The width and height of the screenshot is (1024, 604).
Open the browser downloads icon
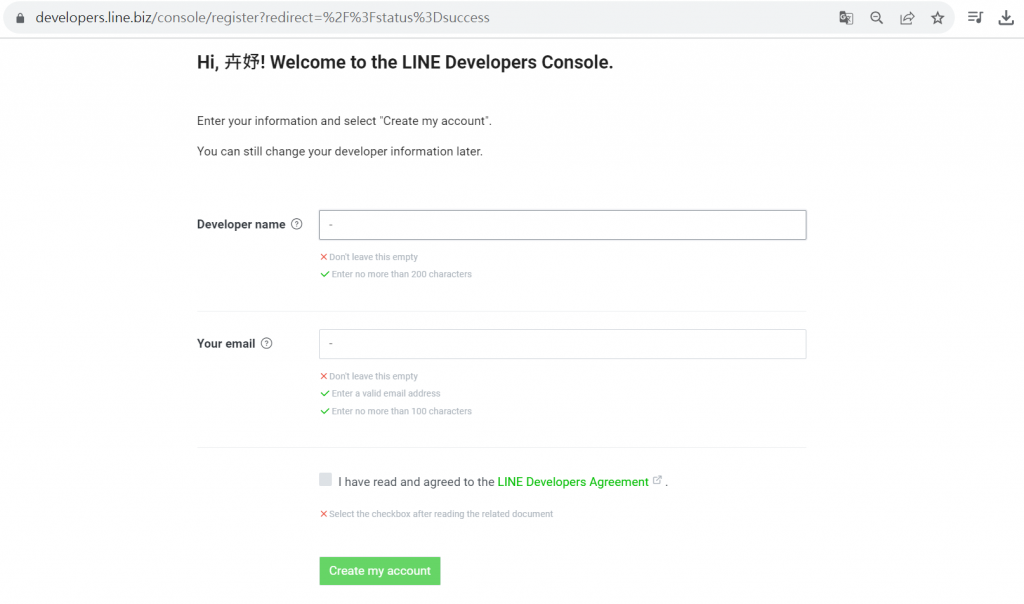coord(1006,18)
